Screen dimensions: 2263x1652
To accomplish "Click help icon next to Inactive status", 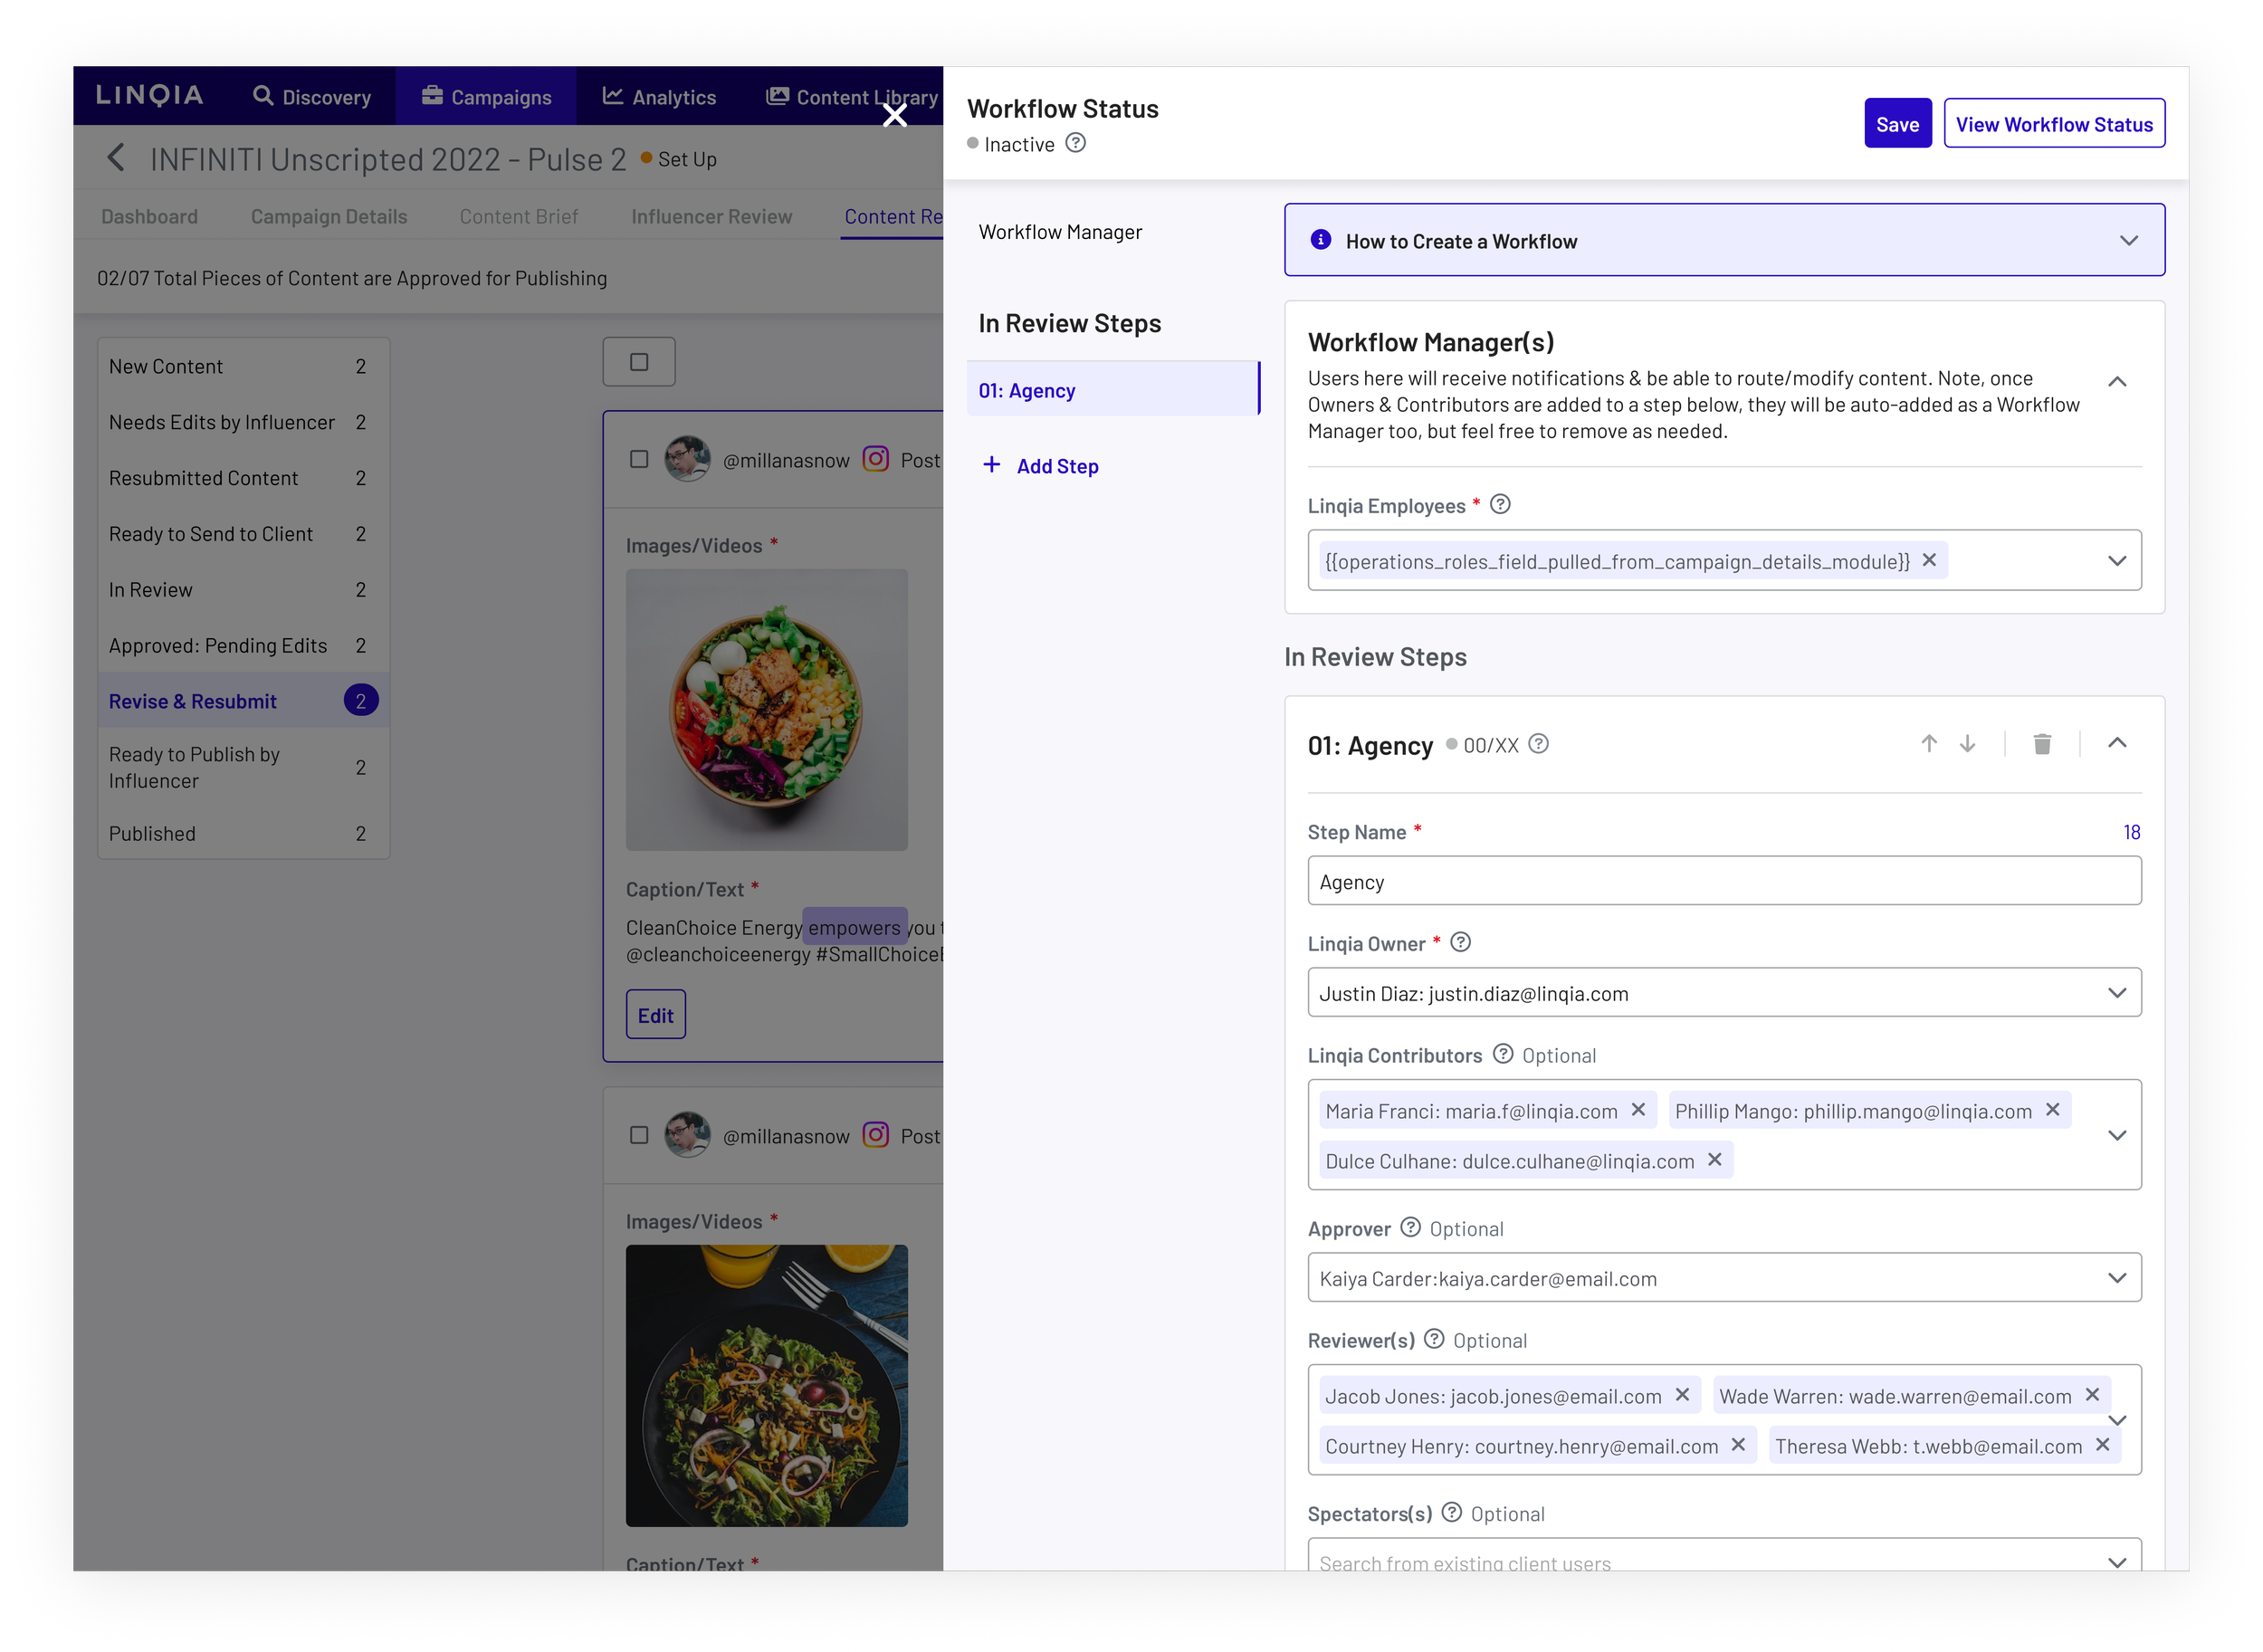I will [1075, 143].
